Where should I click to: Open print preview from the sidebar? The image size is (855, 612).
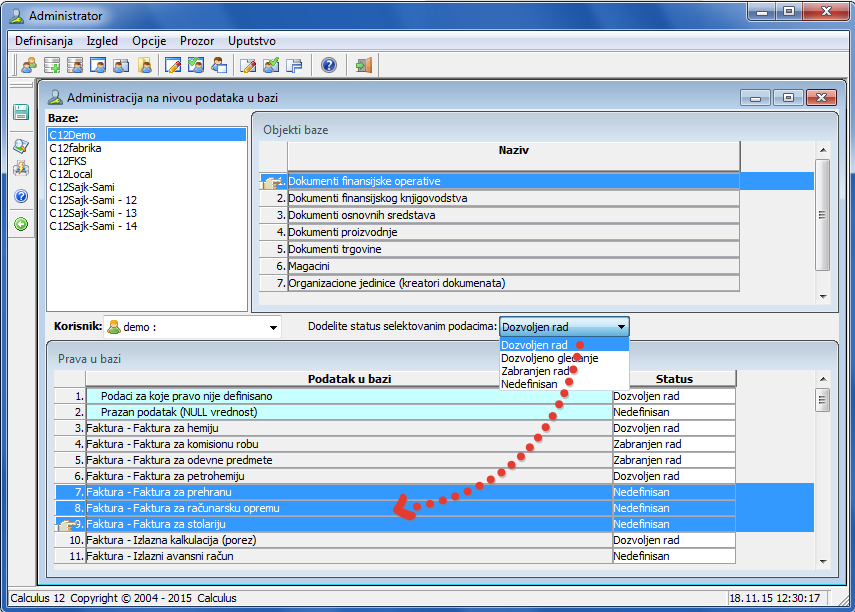(20, 146)
